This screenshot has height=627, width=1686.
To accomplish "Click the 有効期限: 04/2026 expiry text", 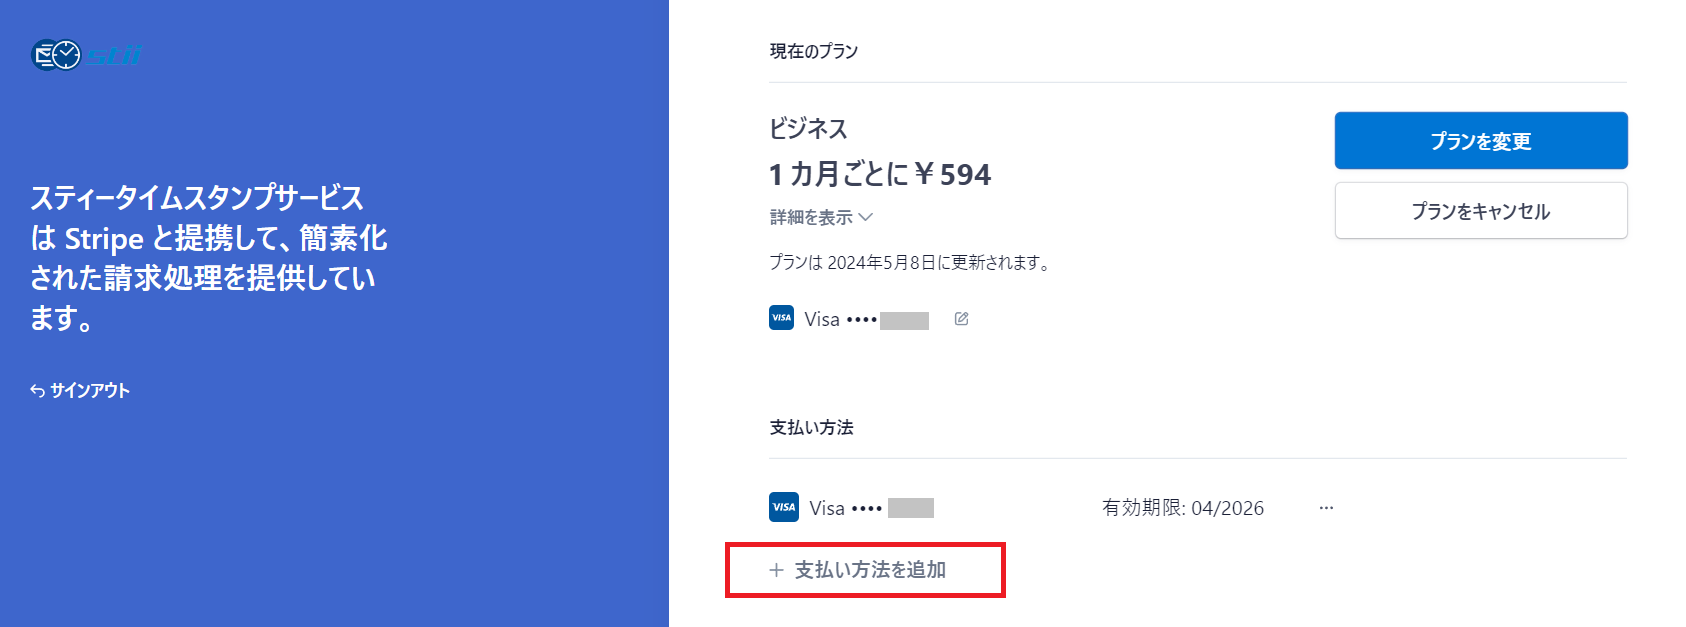I will (1182, 508).
